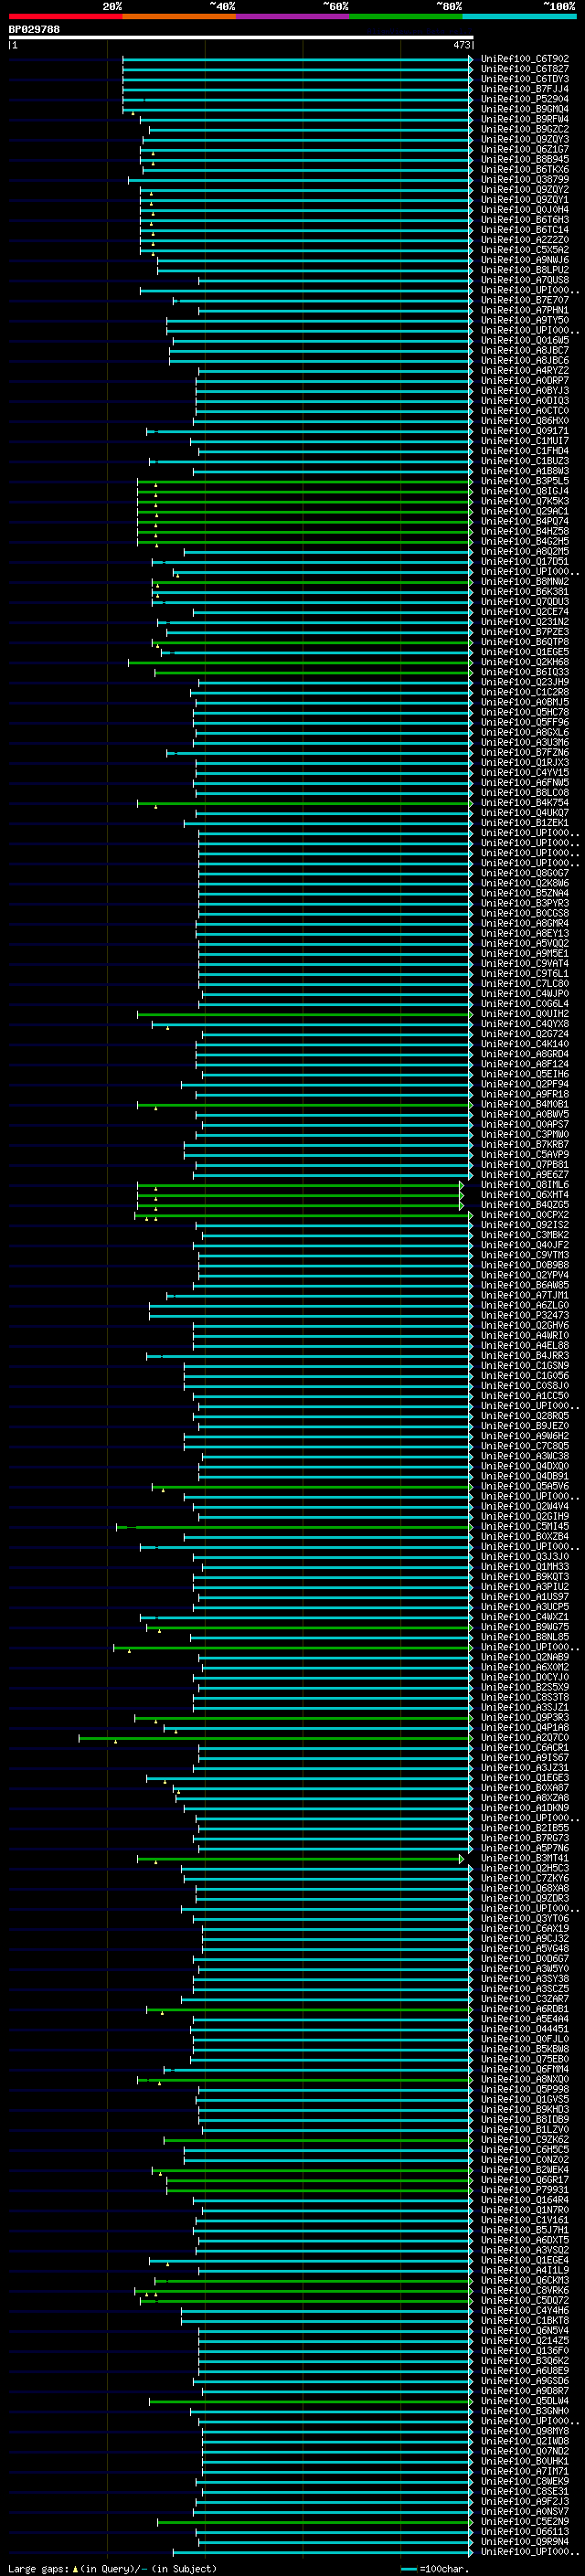Image resolution: width=585 pixels, height=2576 pixels.
Task: Select hit label UniRef100_O44451
Action: tap(525, 2030)
